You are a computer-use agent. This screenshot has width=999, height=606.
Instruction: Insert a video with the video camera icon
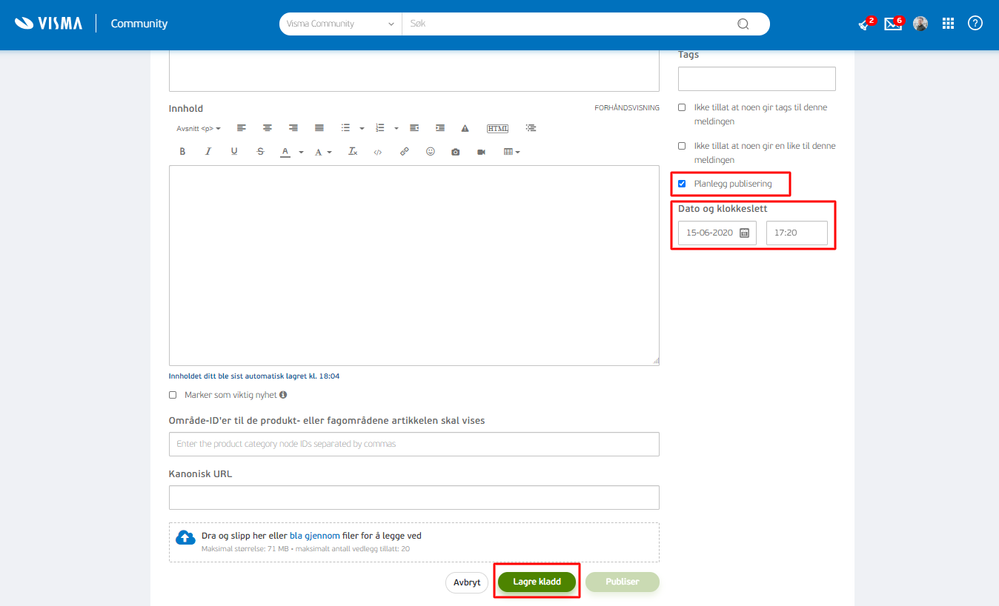point(481,152)
